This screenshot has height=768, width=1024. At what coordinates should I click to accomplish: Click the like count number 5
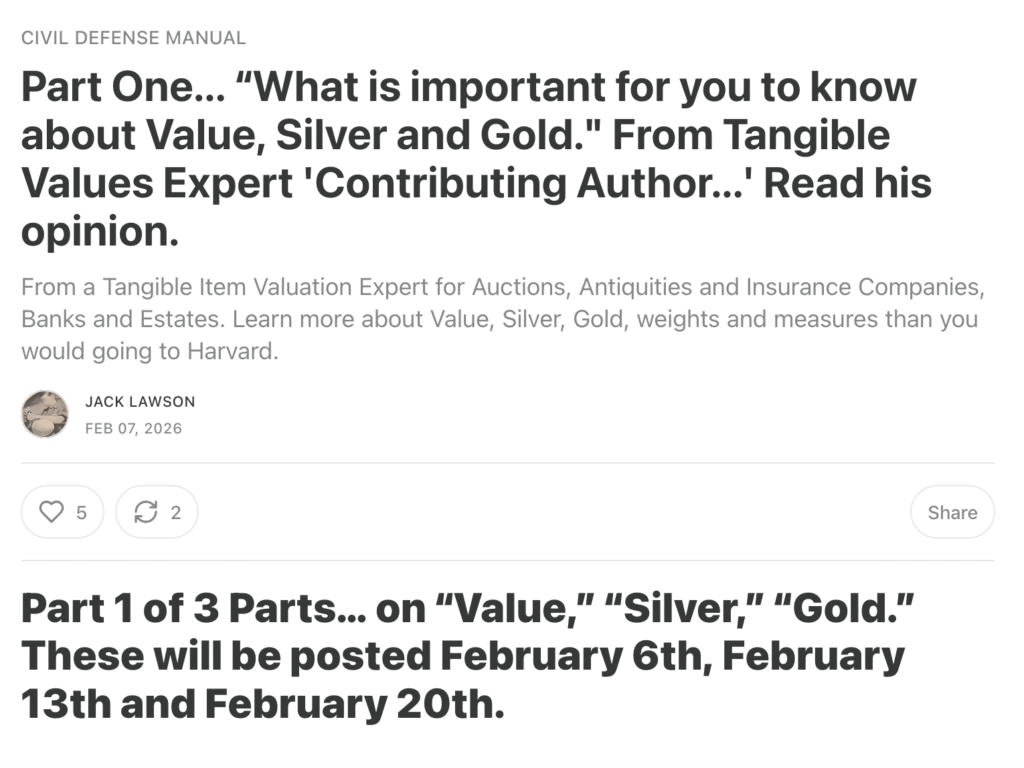click(x=81, y=513)
